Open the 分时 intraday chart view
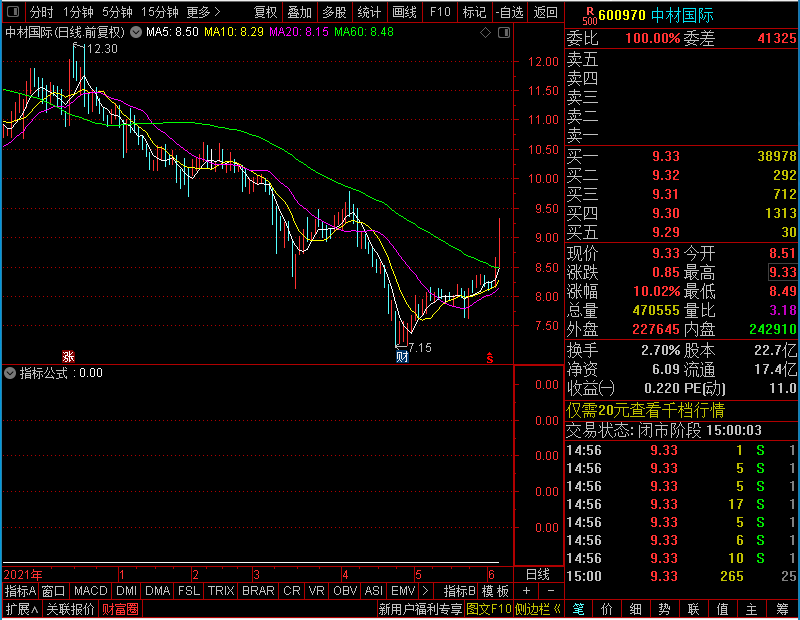800x620 pixels. 41,12
